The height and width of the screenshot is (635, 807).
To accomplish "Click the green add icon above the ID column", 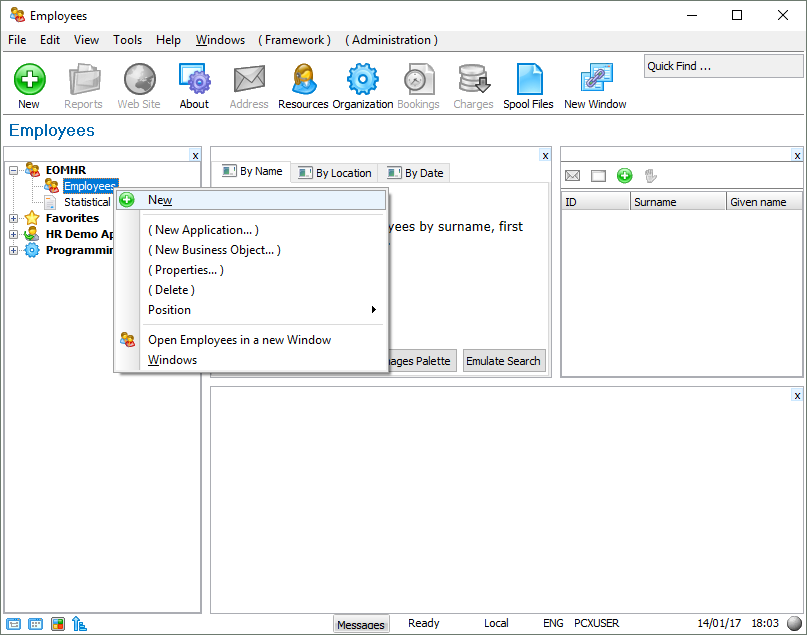I will tap(625, 176).
